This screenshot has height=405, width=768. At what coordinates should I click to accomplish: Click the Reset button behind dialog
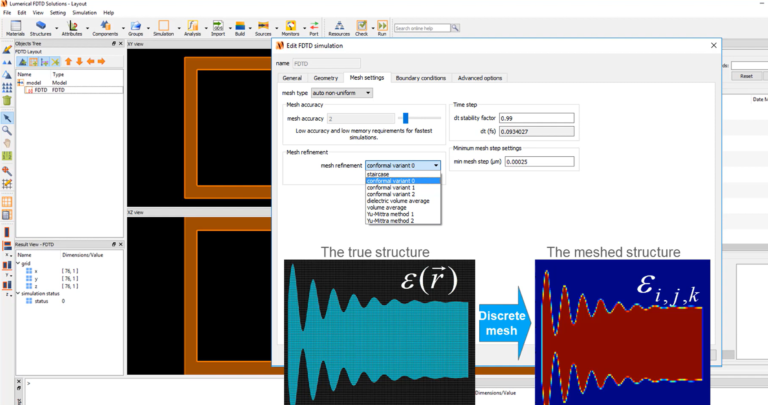pos(746,76)
